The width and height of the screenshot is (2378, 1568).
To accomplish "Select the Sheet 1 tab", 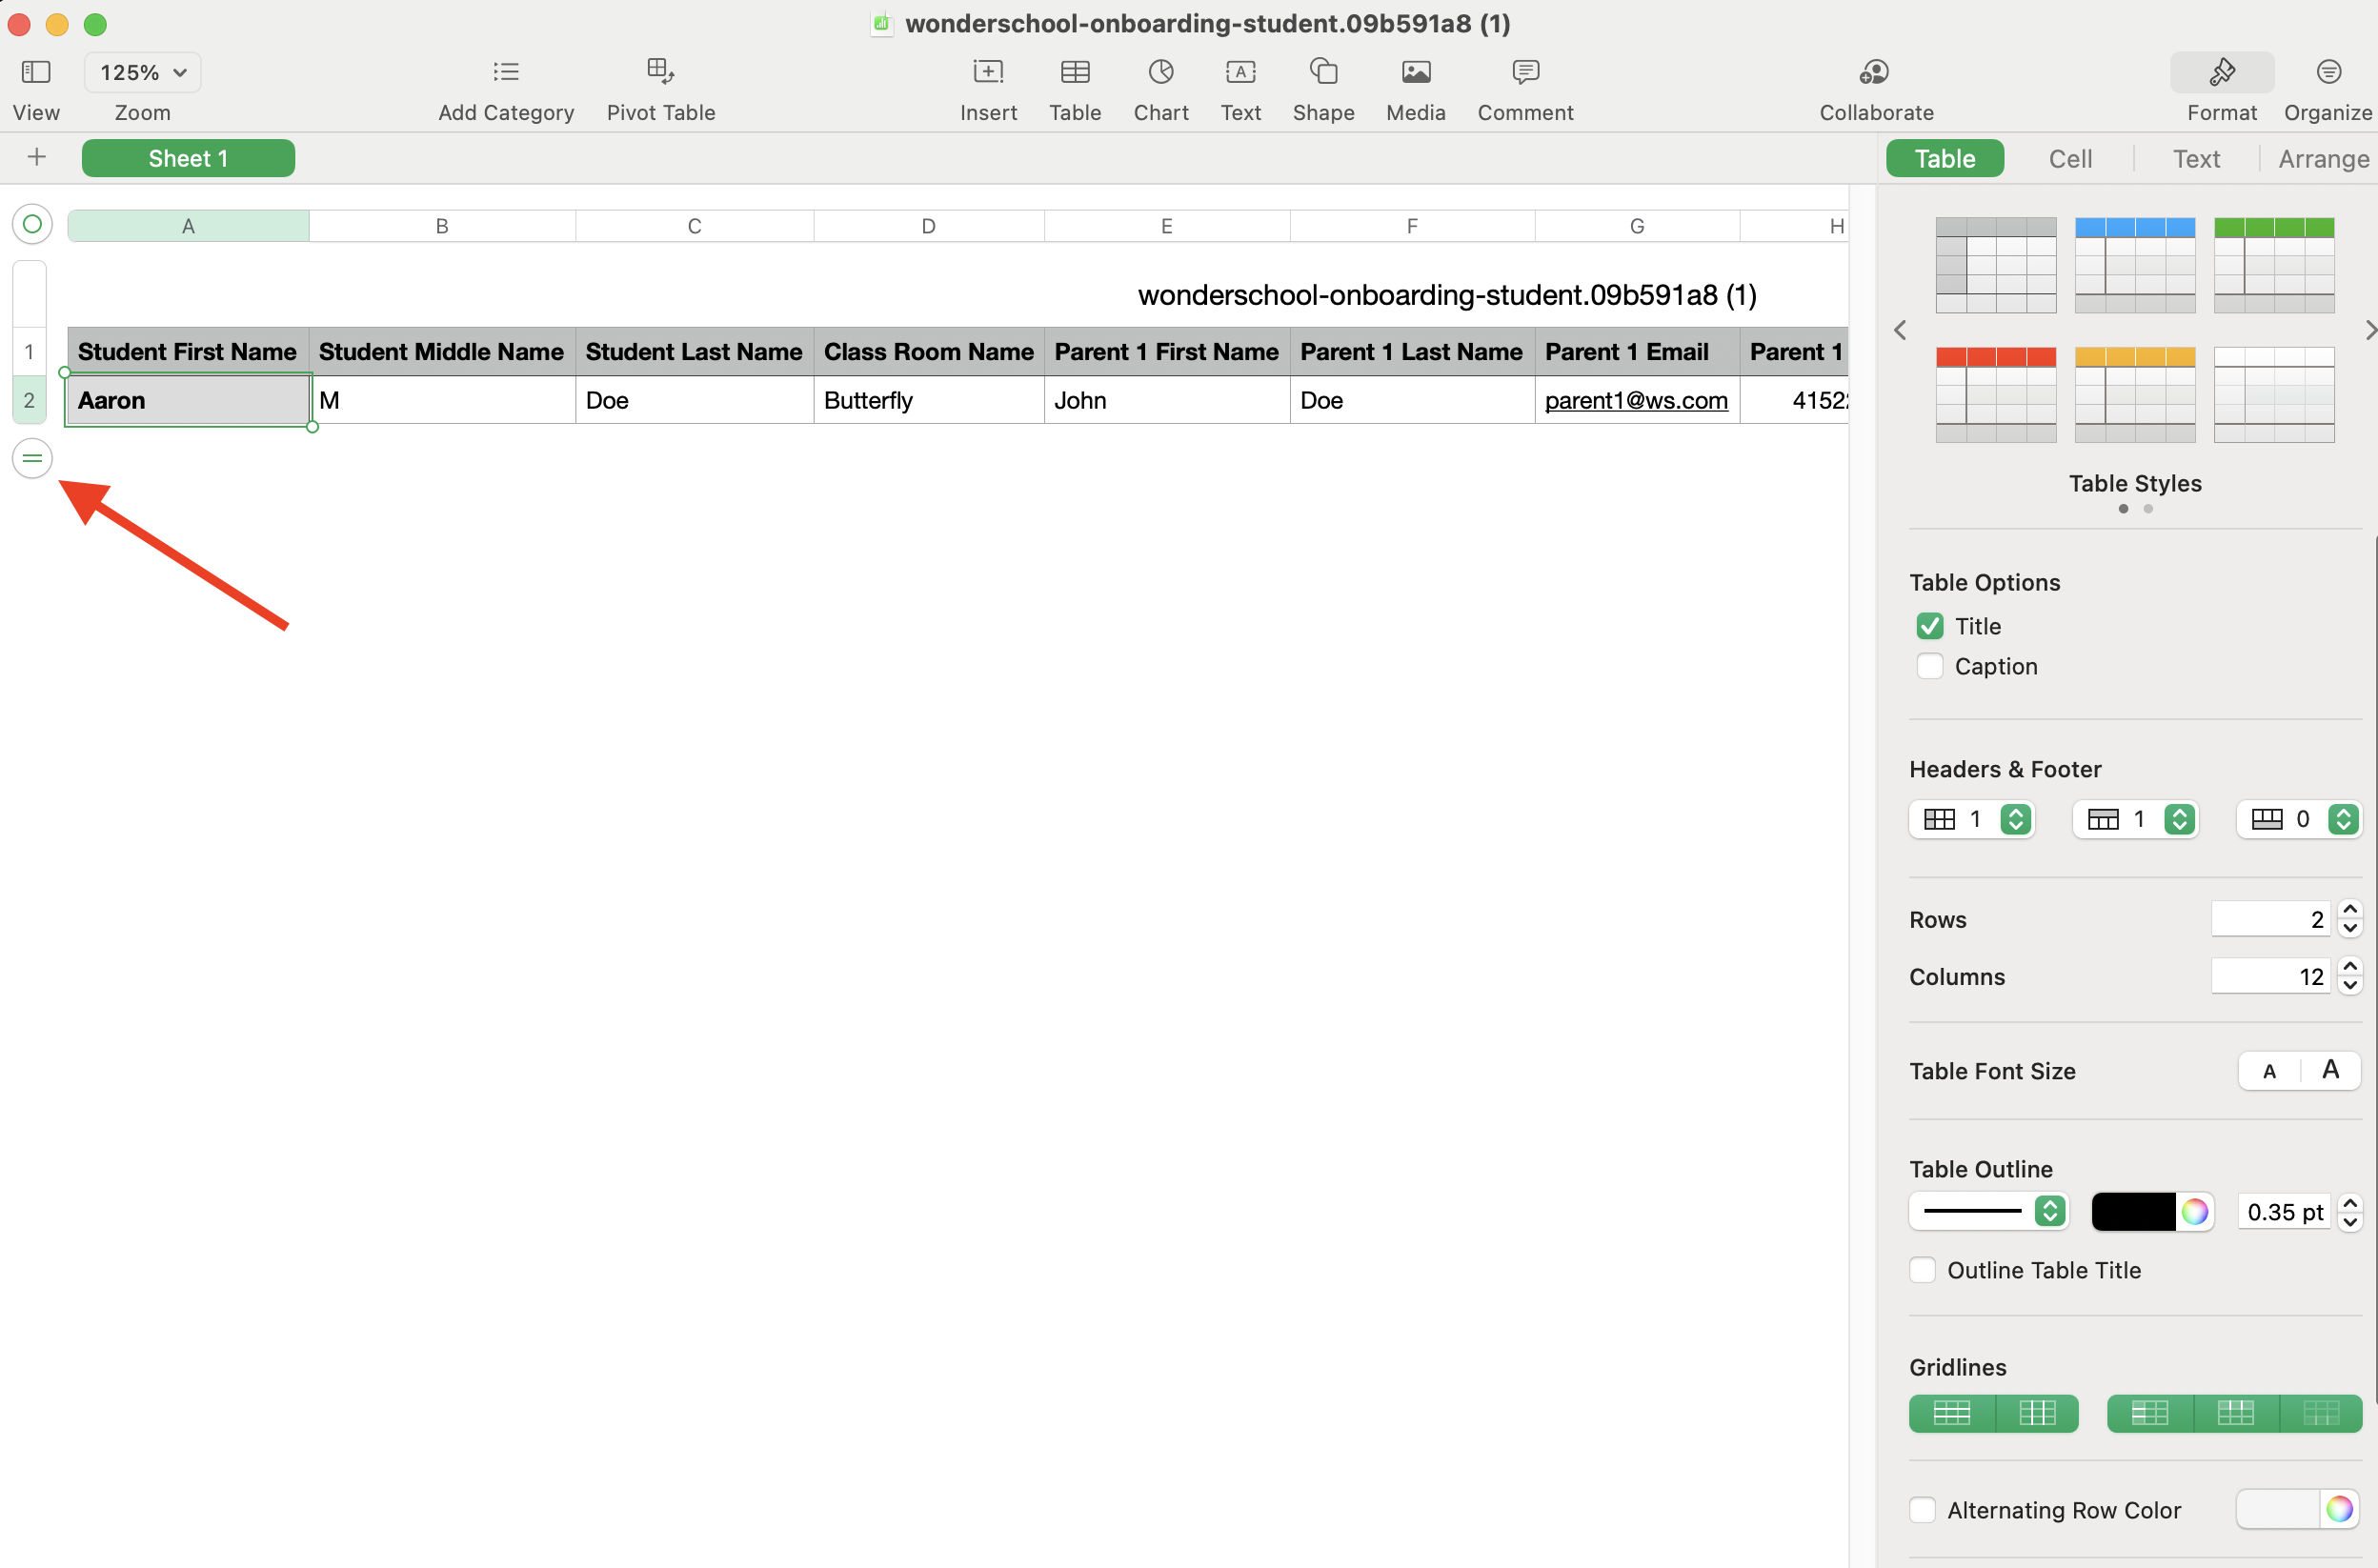I will pyautogui.click(x=188, y=158).
